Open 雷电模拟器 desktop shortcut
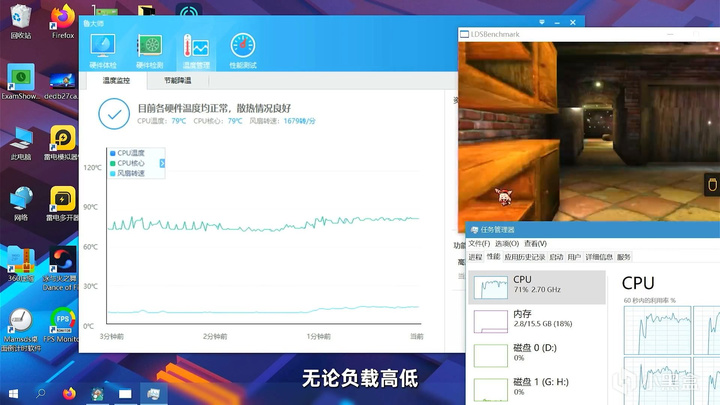 point(62,143)
